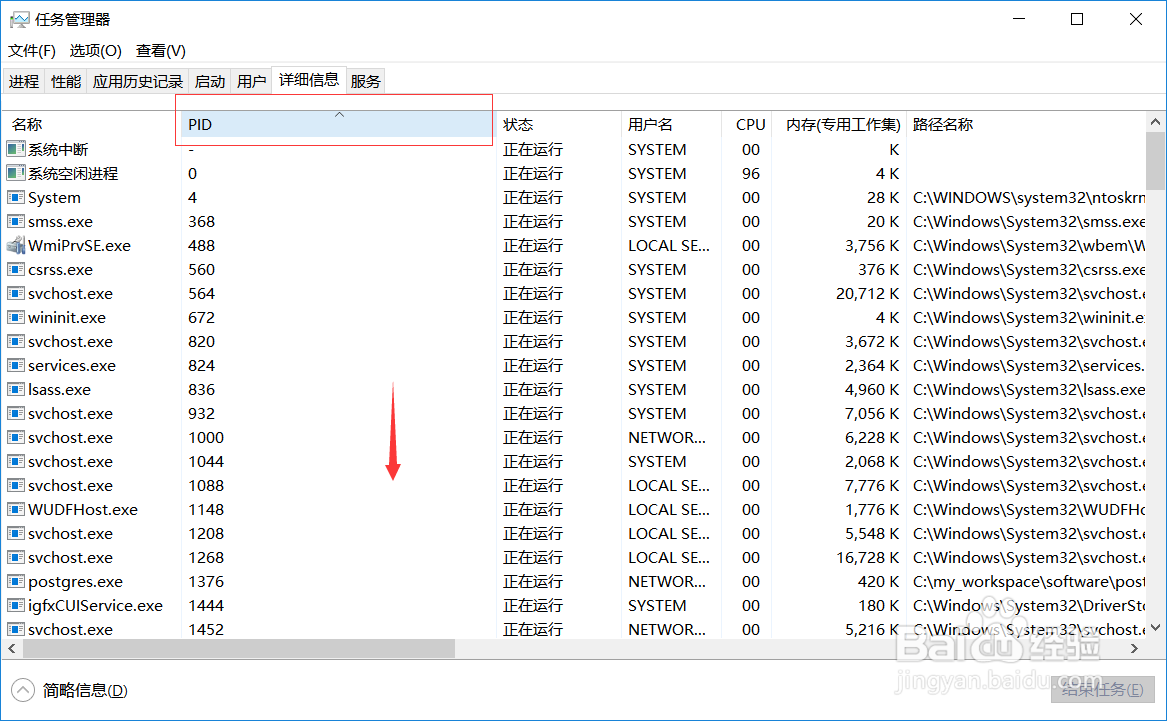Select the WmiPrvSE.exe process icon
This screenshot has height=721, width=1167.
point(16,245)
